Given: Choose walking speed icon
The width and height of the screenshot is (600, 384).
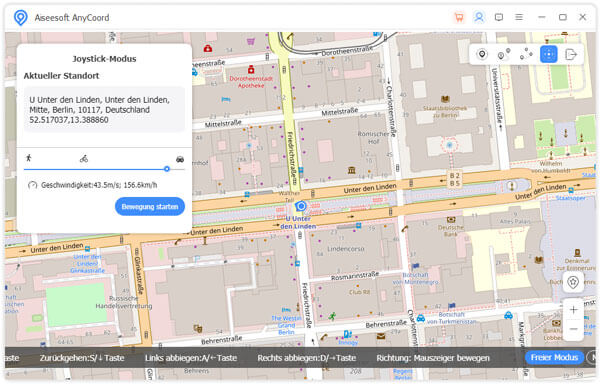Looking at the screenshot, I should (x=29, y=158).
